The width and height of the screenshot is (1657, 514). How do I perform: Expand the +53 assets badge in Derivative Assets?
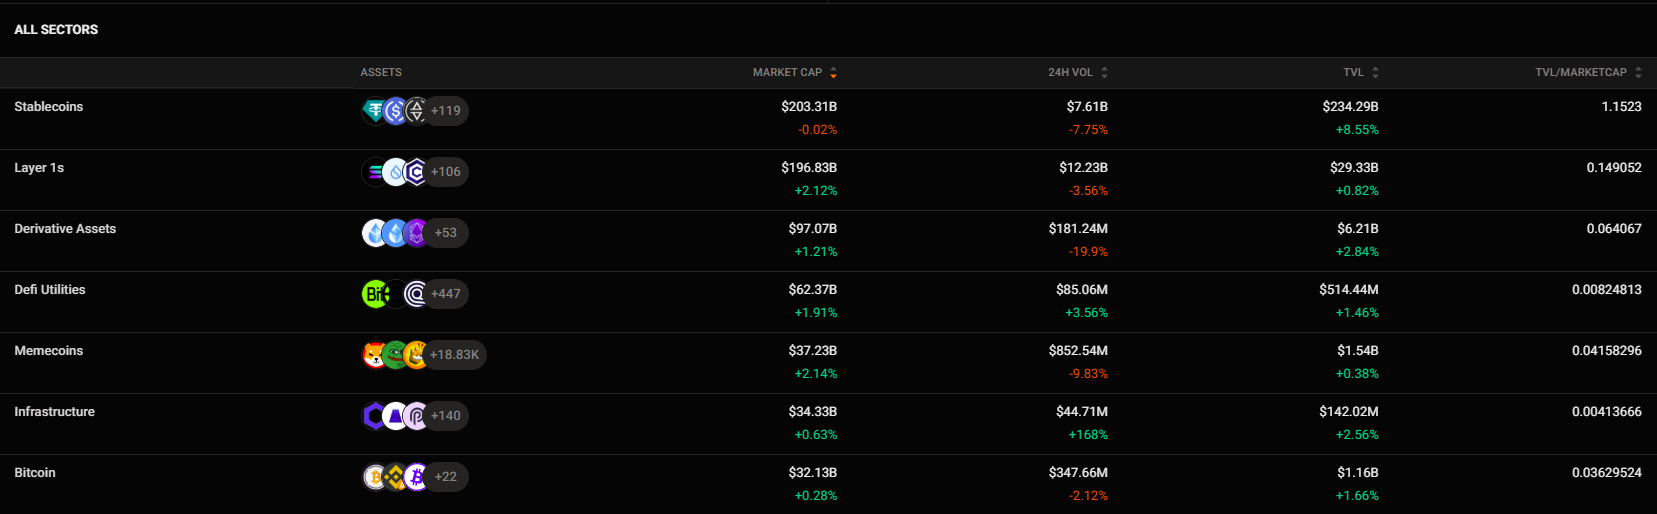tap(446, 233)
